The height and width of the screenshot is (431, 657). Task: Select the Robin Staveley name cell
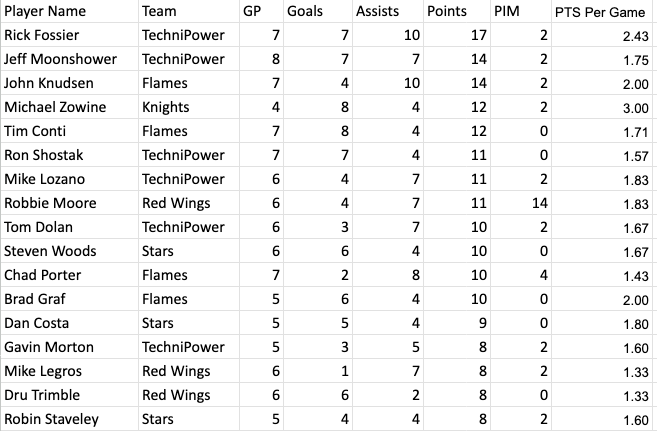70,418
